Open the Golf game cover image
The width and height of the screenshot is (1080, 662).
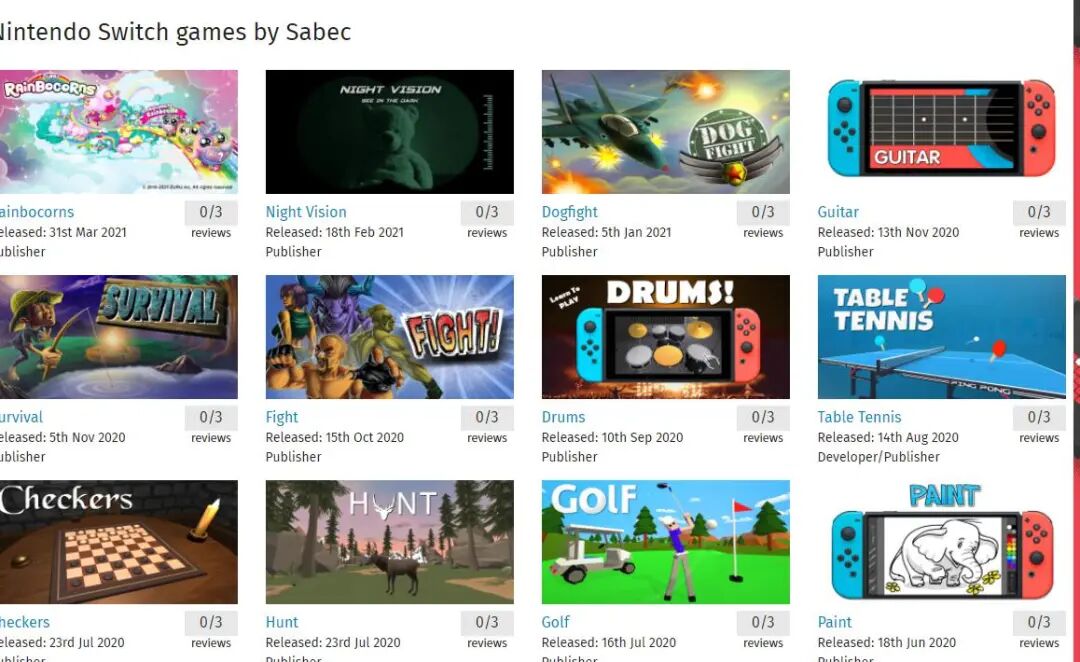click(665, 542)
